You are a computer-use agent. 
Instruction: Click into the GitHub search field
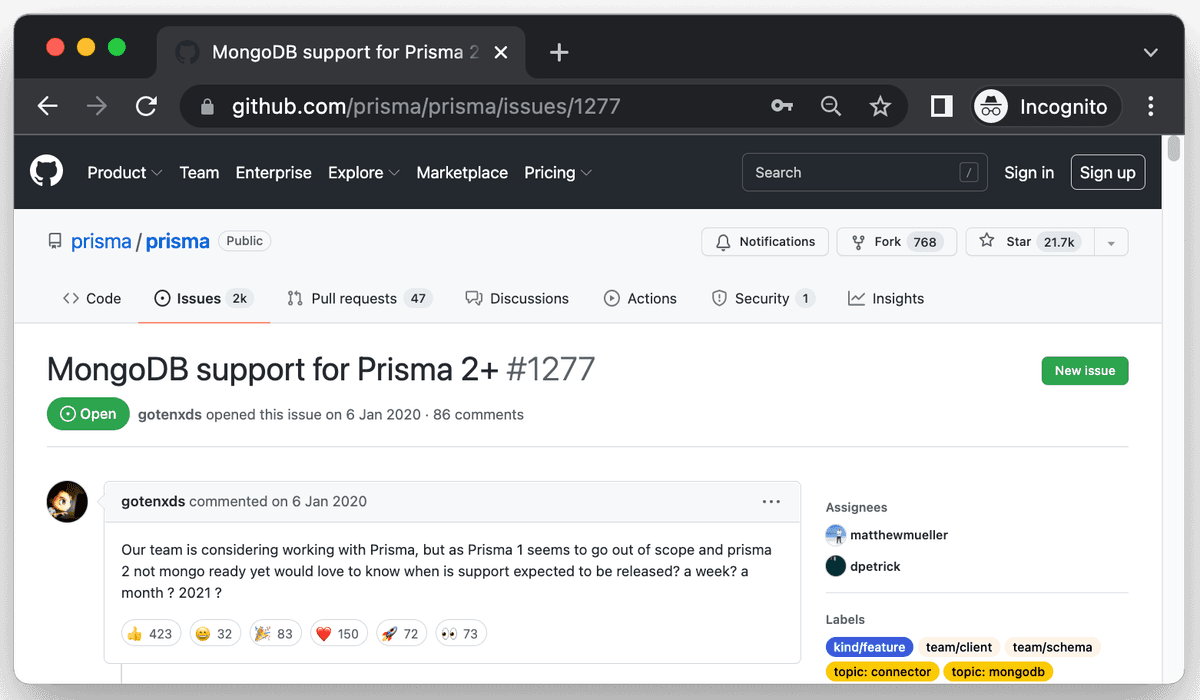click(850, 173)
